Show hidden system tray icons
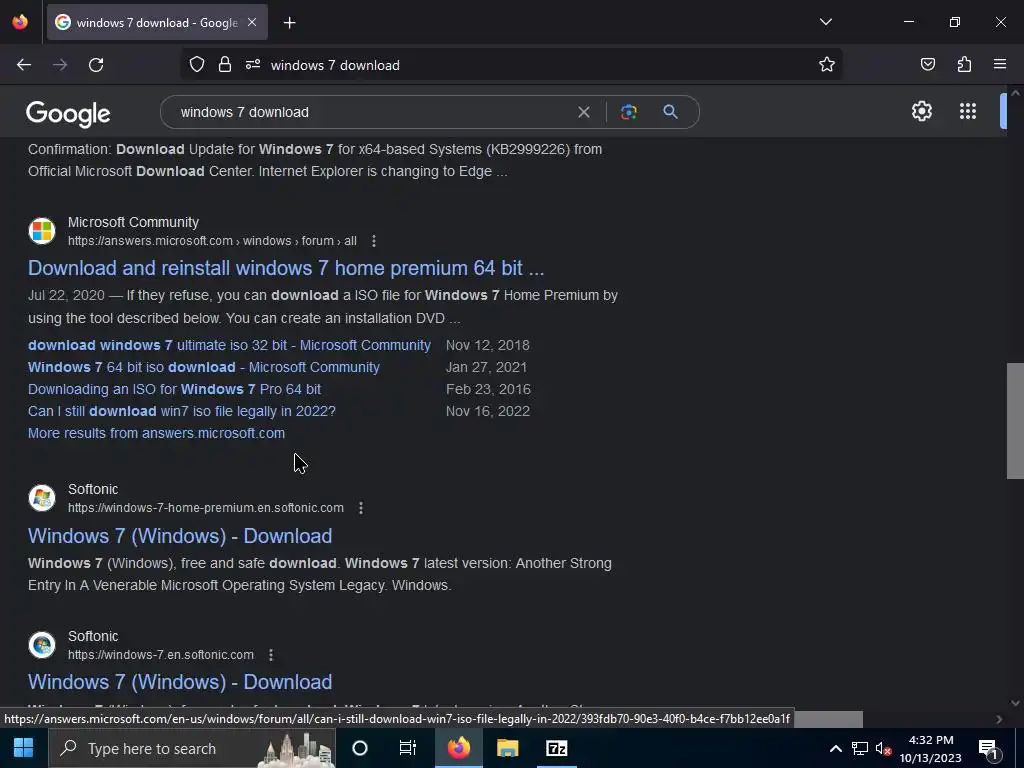1024x768 pixels. [x=835, y=748]
